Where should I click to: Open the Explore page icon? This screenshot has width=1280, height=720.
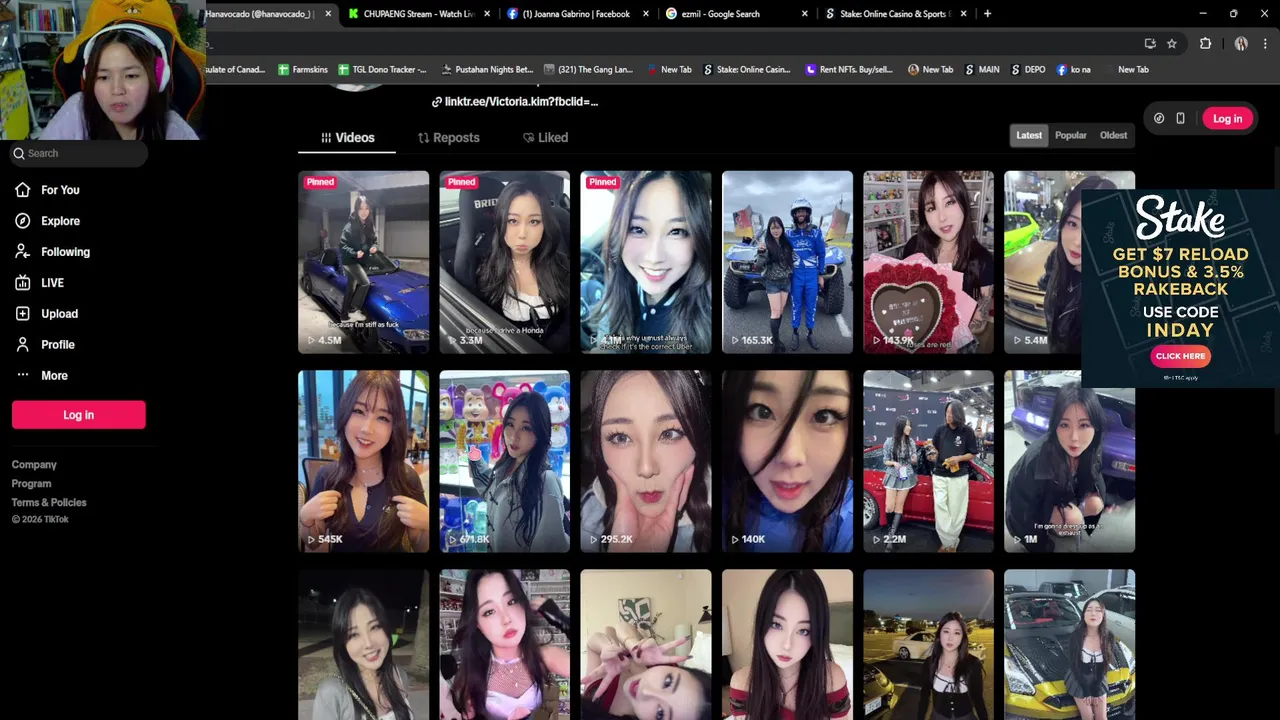[x=23, y=221]
